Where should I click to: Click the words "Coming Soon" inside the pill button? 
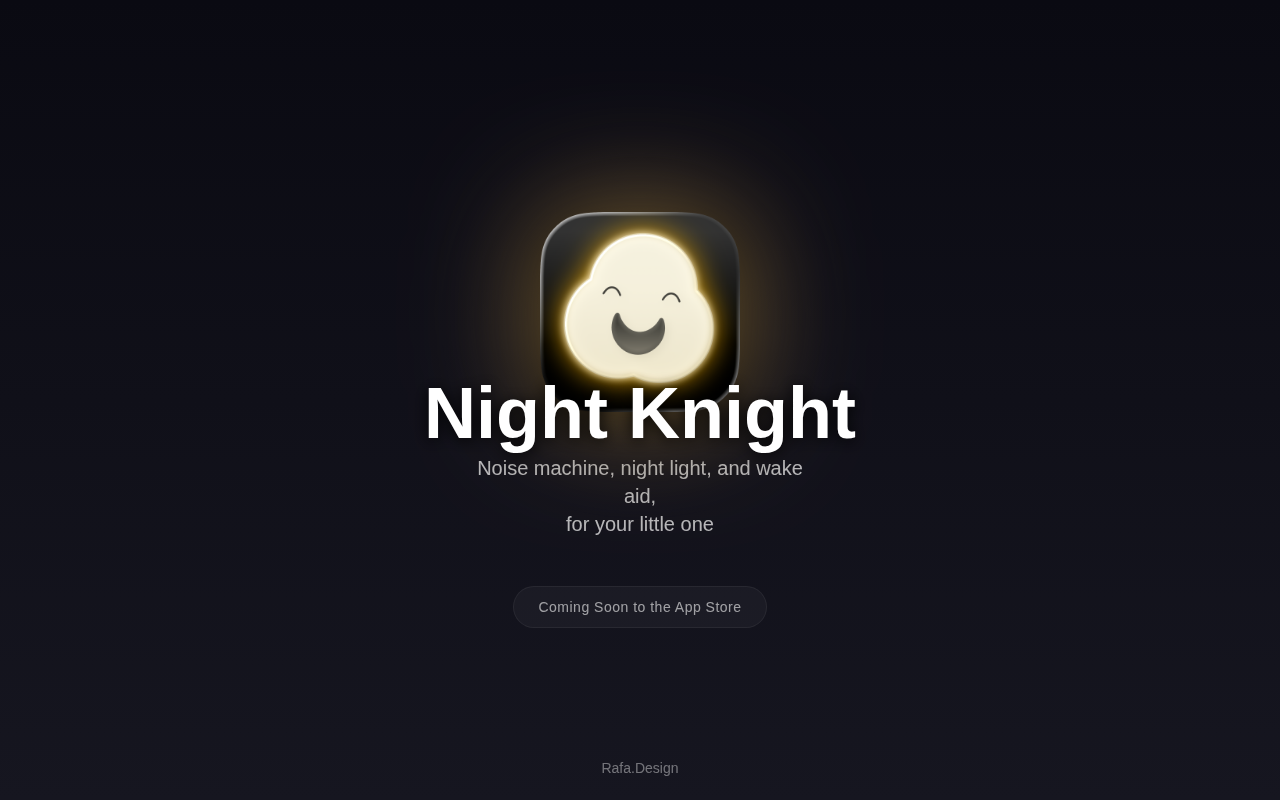(x=584, y=607)
